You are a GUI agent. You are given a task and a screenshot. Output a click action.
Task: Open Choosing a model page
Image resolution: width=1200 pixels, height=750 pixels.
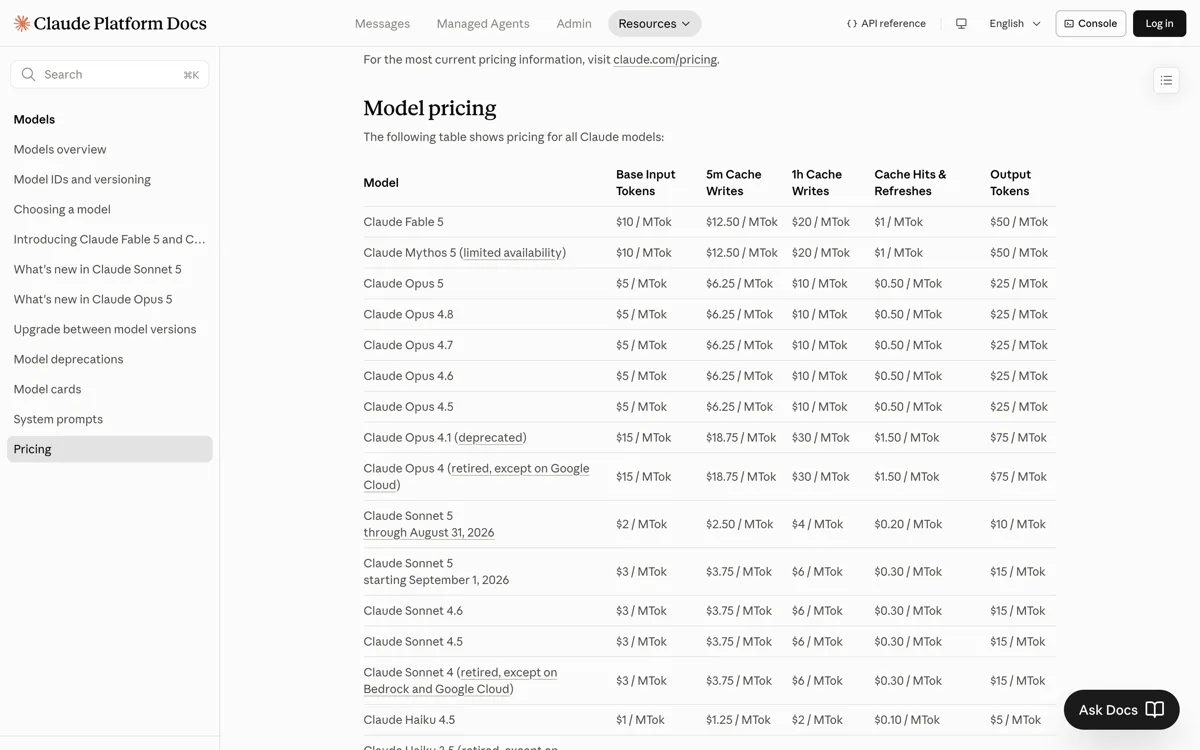(x=62, y=209)
